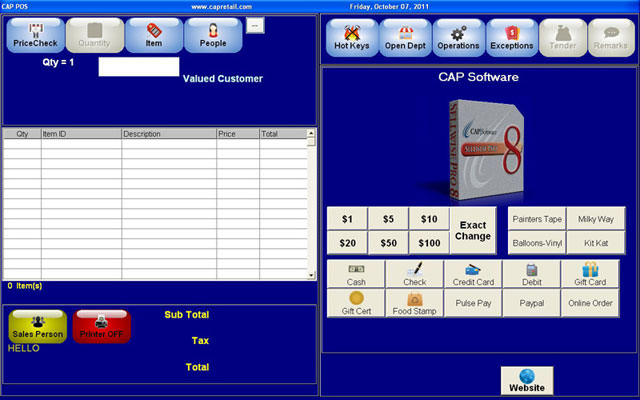The height and width of the screenshot is (400, 640).
Task: Click the Open Dept button
Action: pos(405,37)
